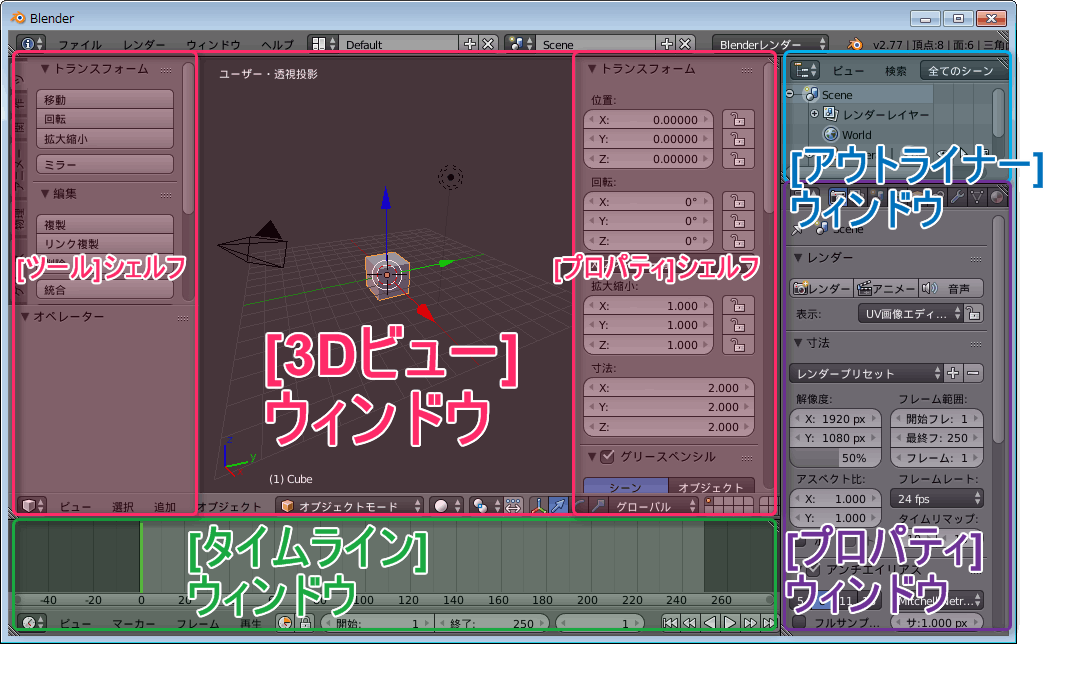
Task: Switch to オブジェクト tab in grease pencil
Action: pyautogui.click(x=712, y=486)
